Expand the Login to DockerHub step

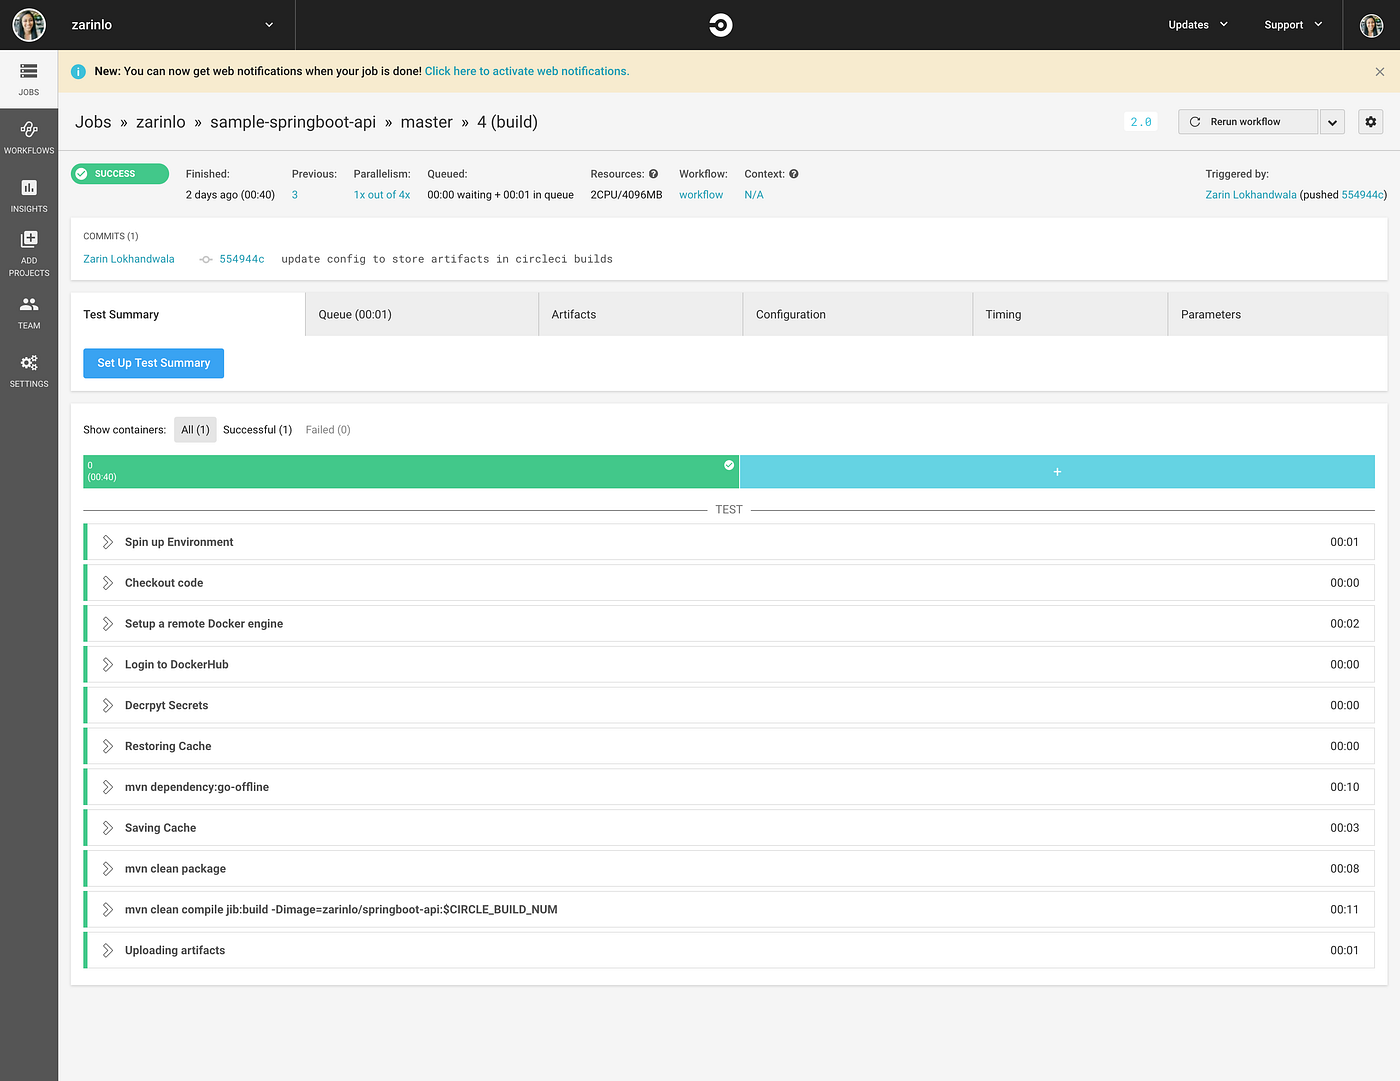(729, 665)
